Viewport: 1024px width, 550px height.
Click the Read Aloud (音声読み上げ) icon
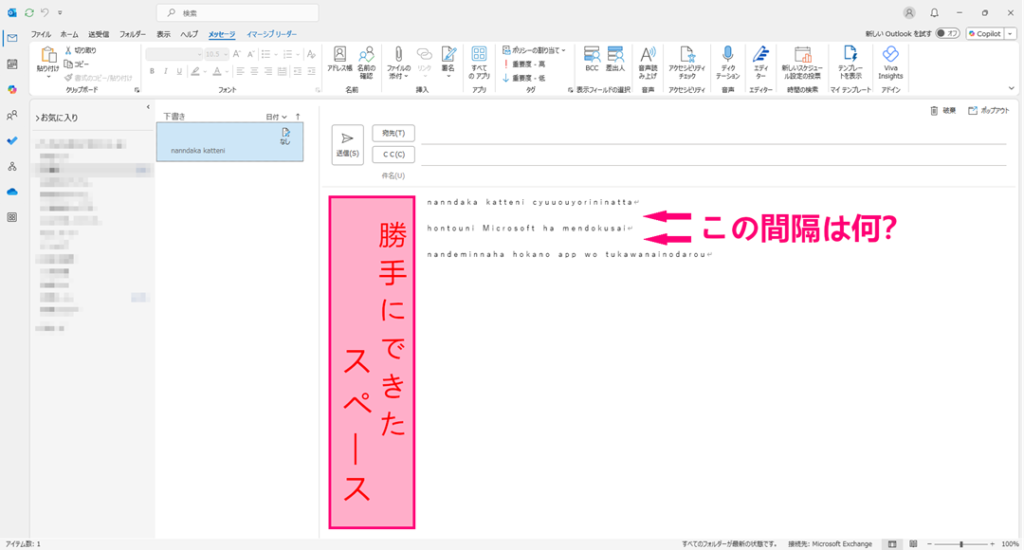point(647,60)
